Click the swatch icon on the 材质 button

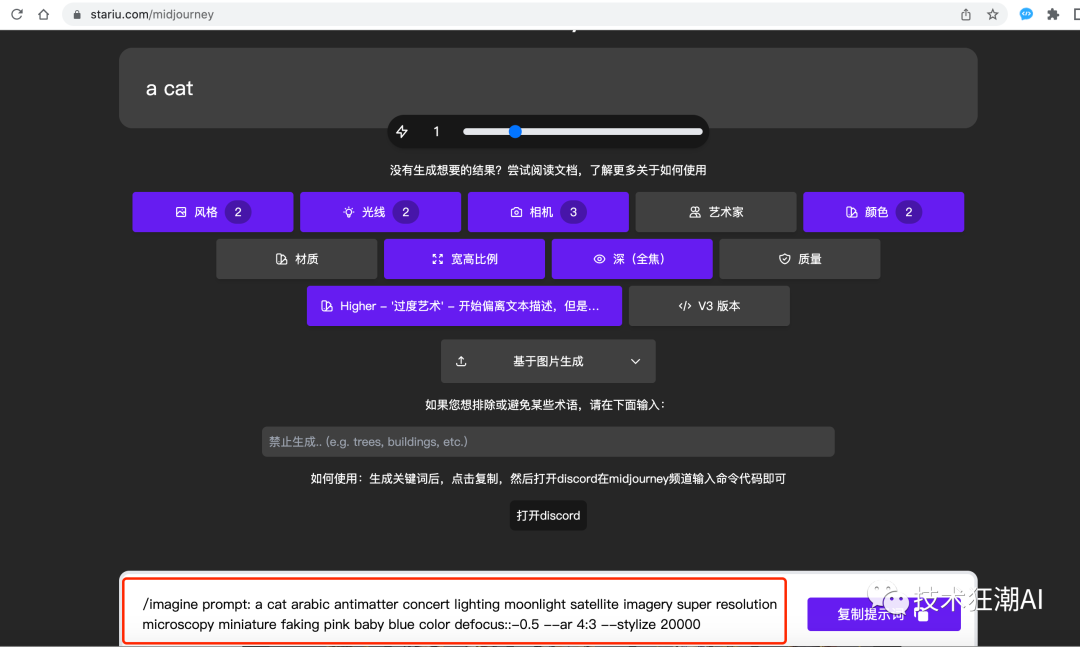(x=281, y=259)
